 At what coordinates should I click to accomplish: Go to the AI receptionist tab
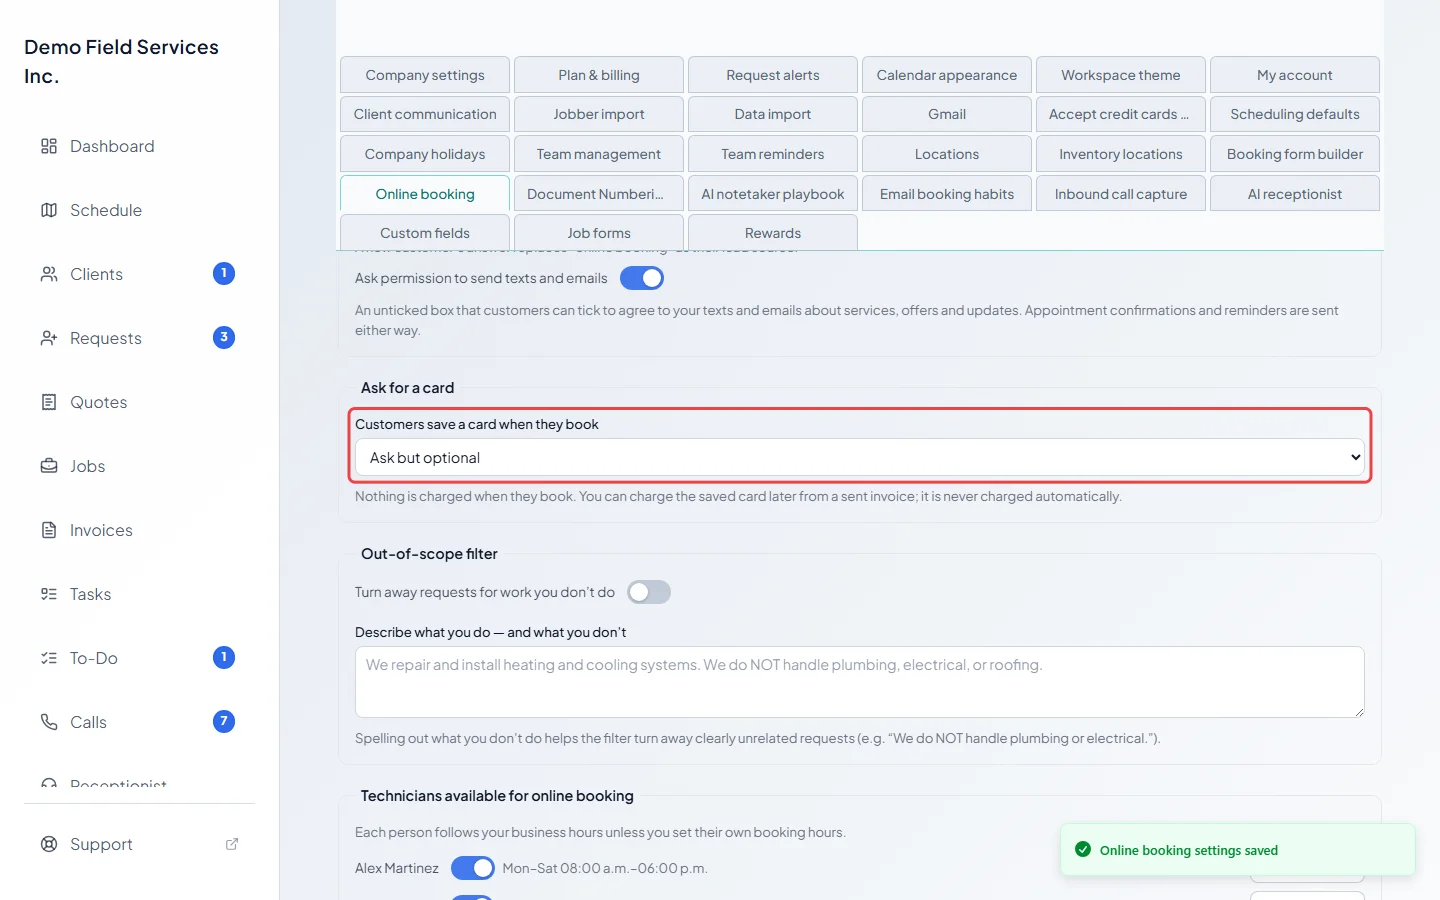1295,194
